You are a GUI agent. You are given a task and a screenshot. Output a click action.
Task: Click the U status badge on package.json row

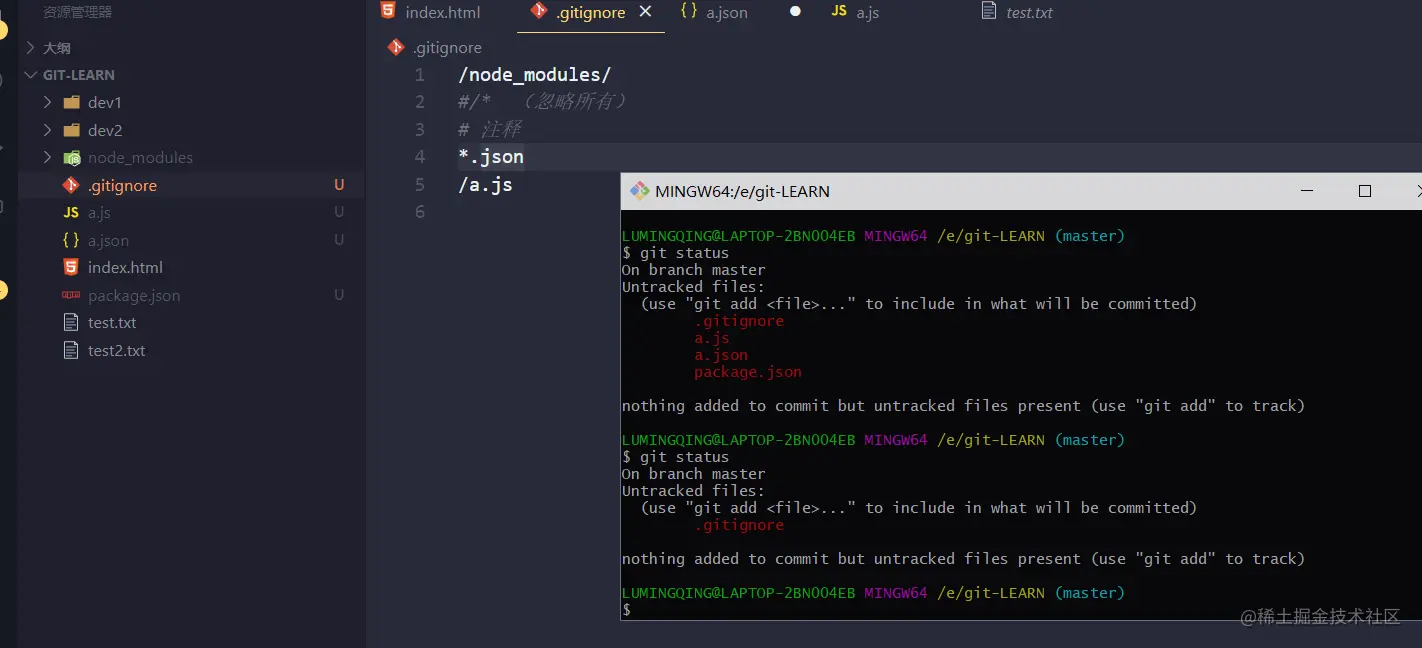339,295
